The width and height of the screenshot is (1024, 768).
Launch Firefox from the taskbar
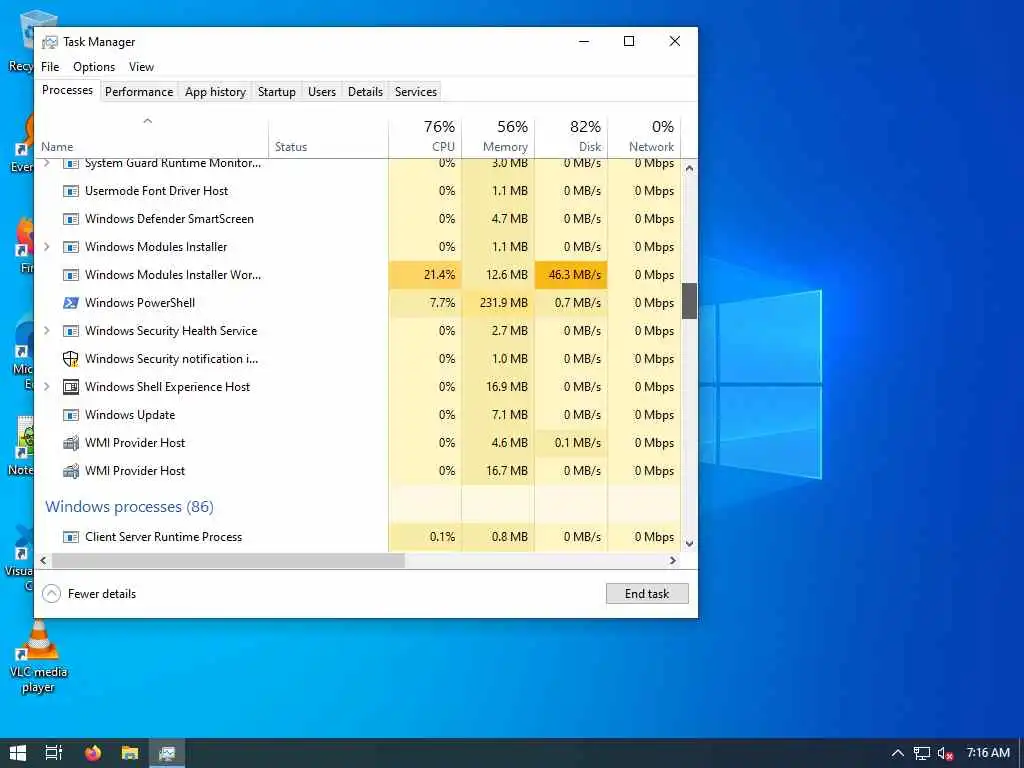93,753
